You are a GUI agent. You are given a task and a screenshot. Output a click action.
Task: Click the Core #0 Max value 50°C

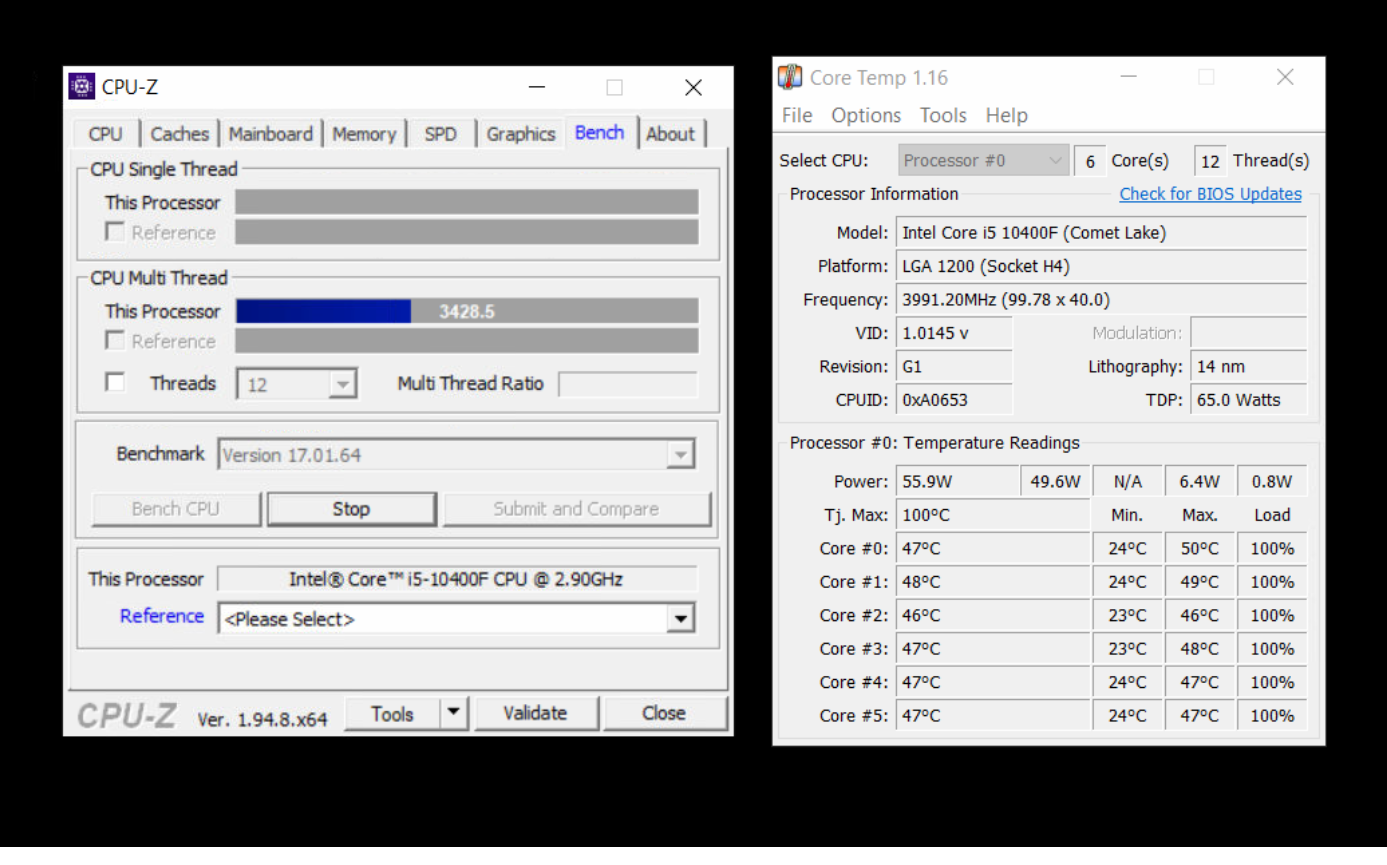[x=1200, y=548]
